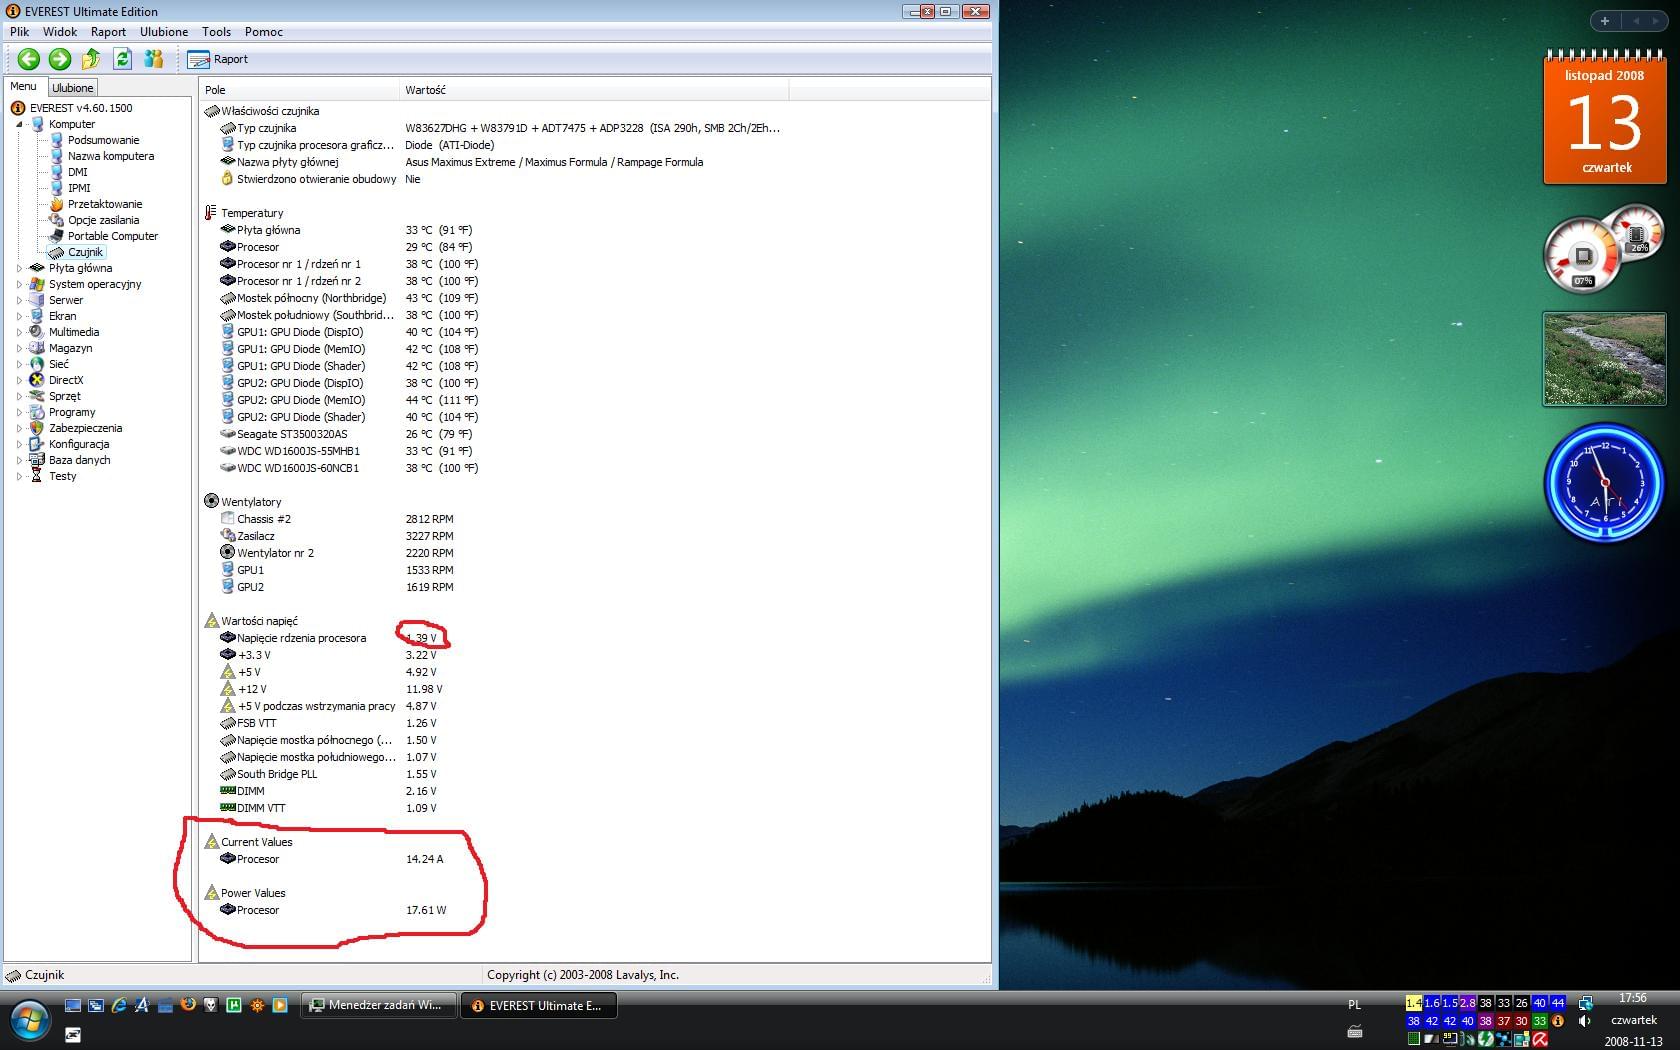Open the Widok menu
This screenshot has height=1050, width=1680.
tap(60, 32)
